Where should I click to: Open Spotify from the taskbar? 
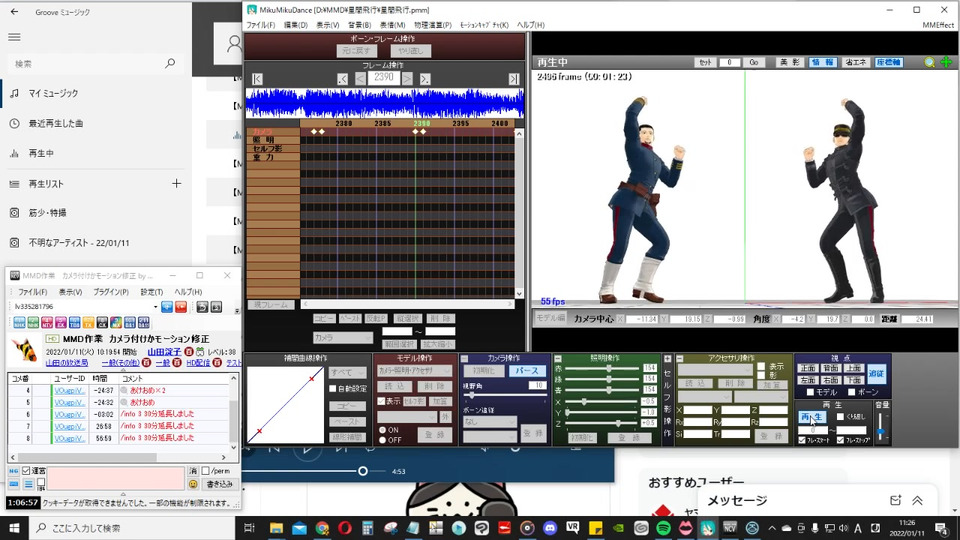click(663, 528)
